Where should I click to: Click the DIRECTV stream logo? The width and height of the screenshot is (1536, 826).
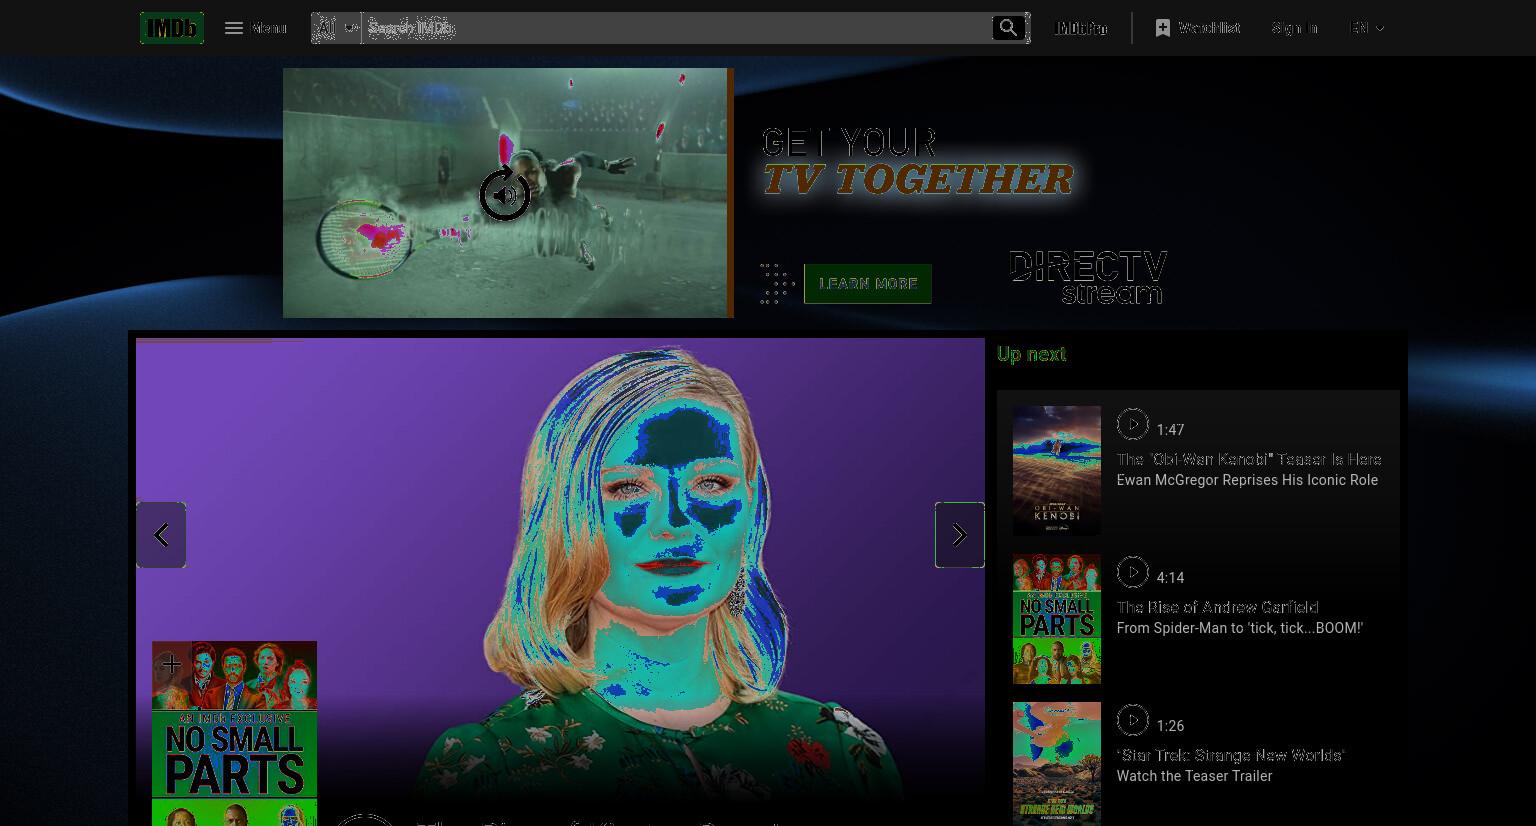1089,277
